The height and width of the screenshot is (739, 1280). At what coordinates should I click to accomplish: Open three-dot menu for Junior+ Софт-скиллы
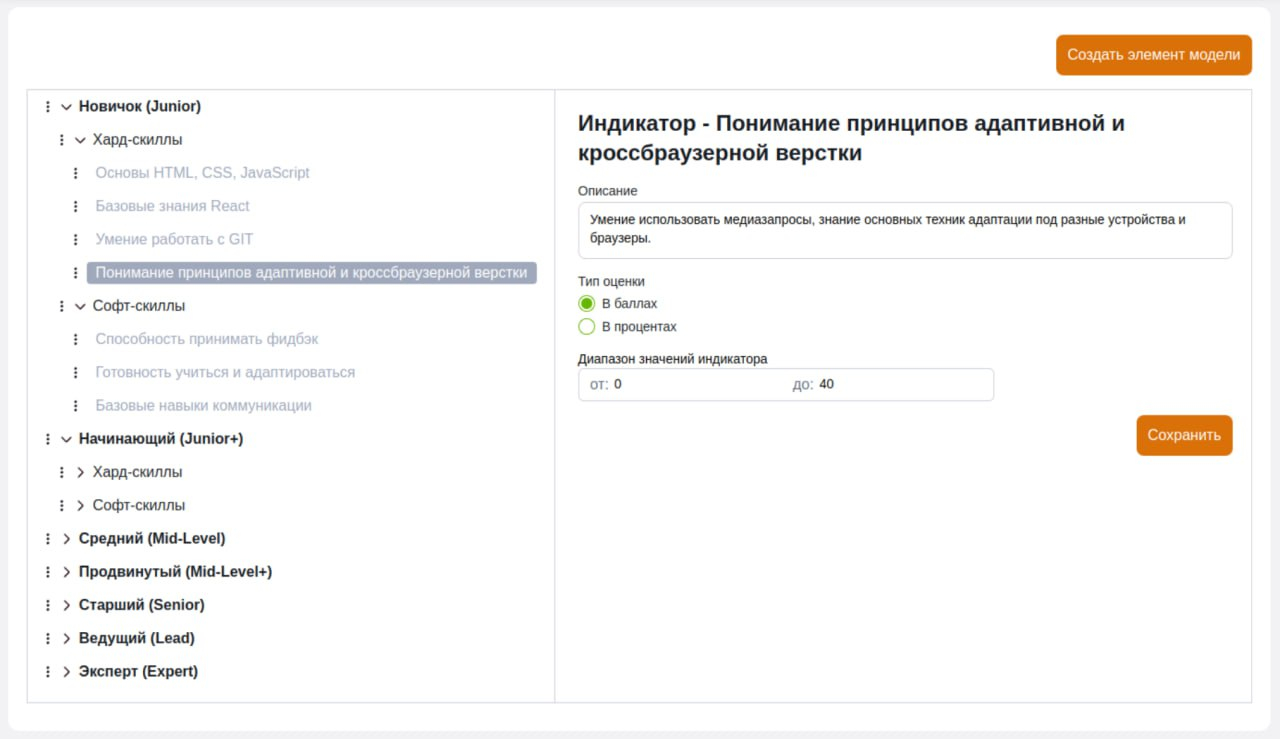coord(61,506)
